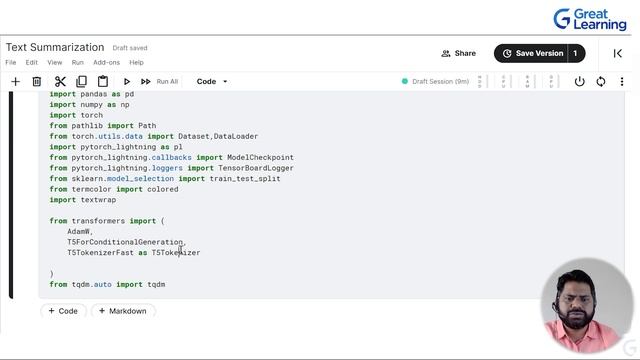Screen dimensions: 640x360
Task: Open the View menu
Action: (x=55, y=62)
